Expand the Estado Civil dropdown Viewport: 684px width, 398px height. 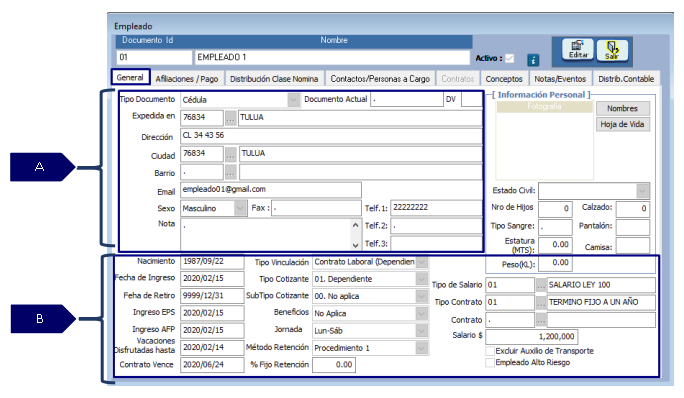642,191
